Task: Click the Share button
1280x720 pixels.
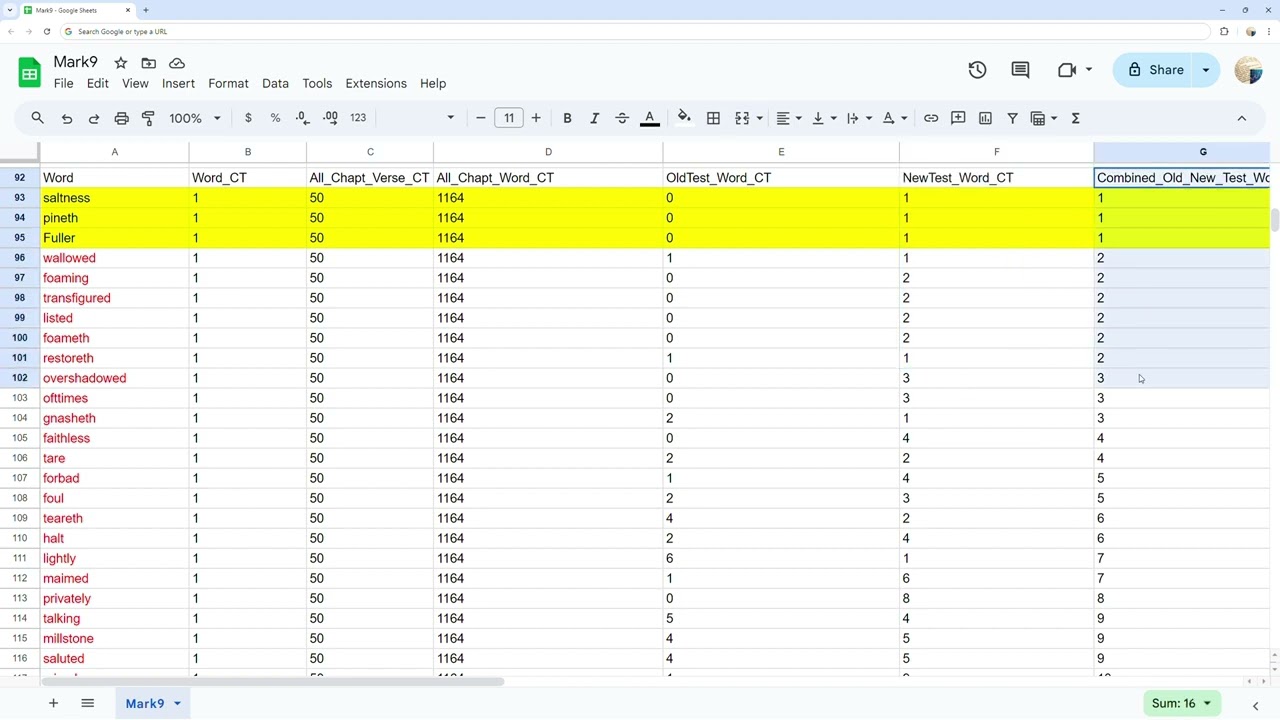Action: [1155, 70]
